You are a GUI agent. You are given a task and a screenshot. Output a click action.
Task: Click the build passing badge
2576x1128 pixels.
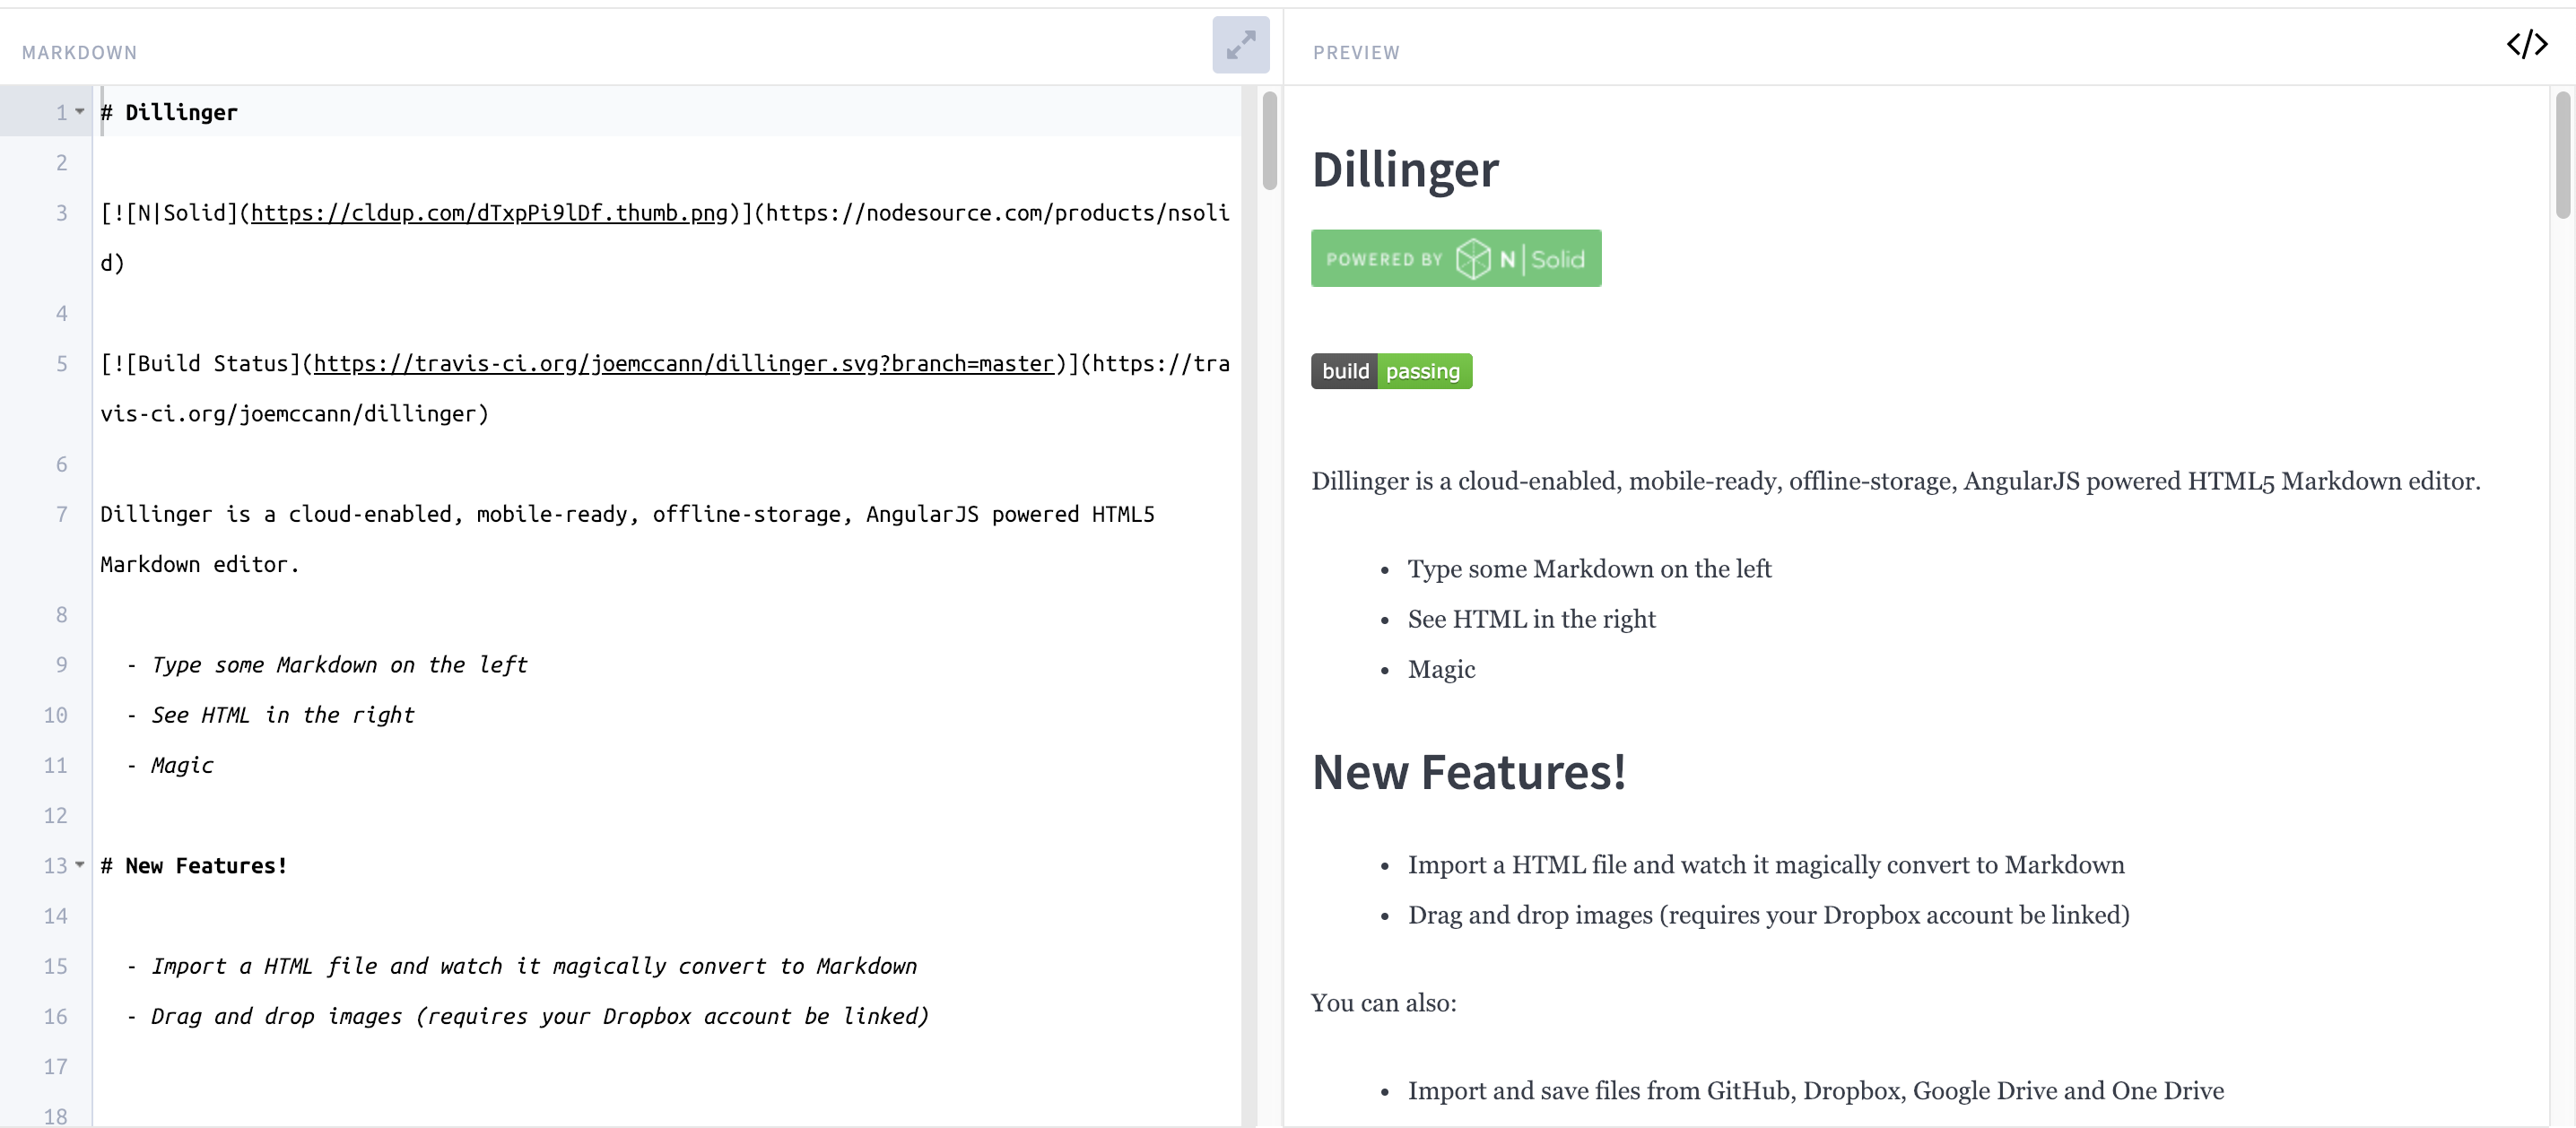[1391, 371]
